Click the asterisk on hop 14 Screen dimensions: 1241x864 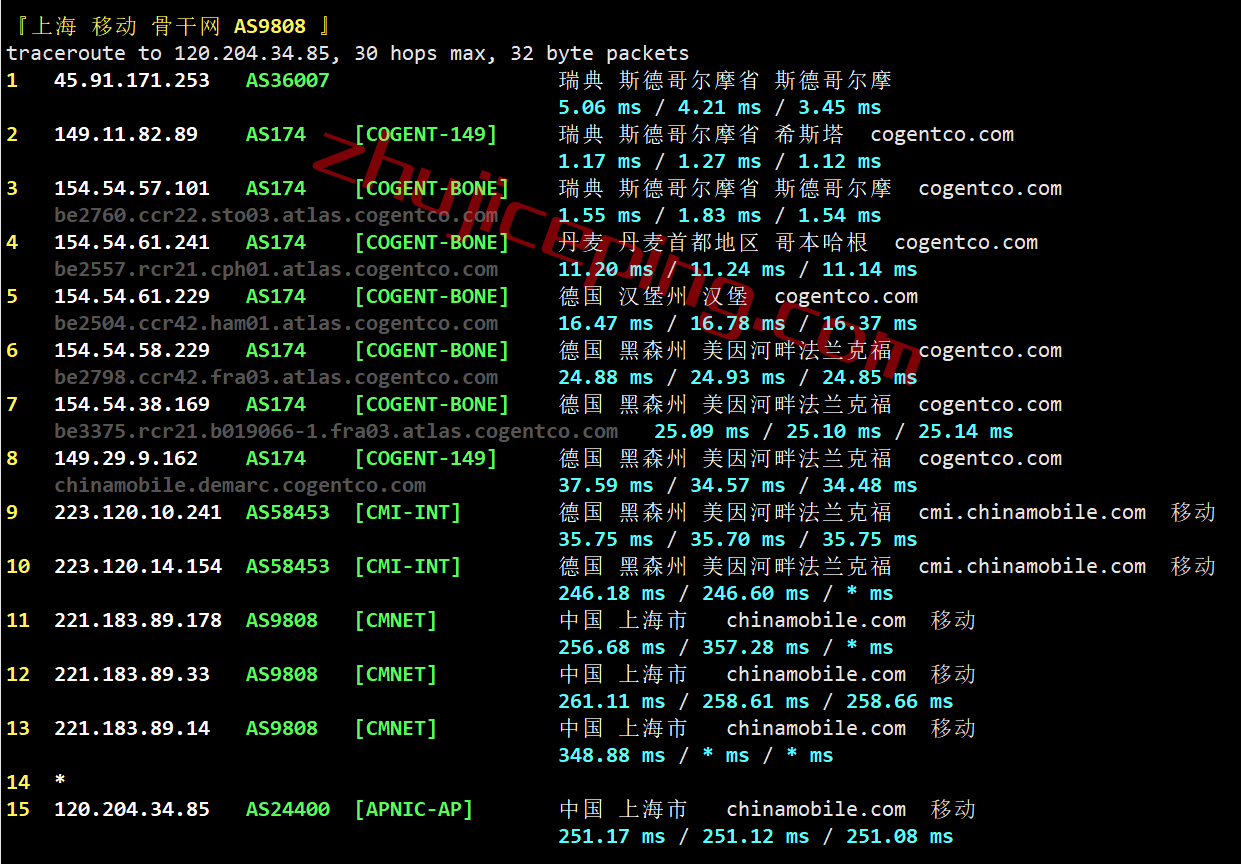(60, 782)
